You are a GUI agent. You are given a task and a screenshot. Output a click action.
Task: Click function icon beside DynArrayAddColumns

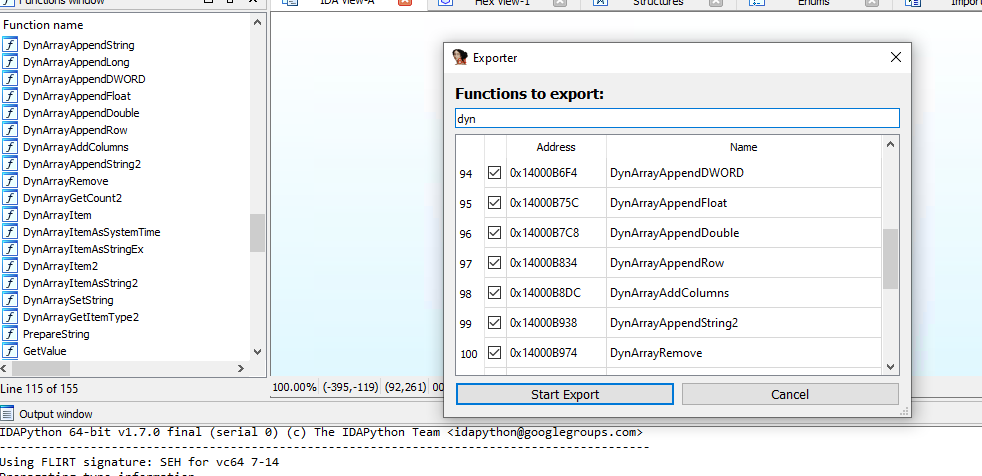tap(10, 147)
